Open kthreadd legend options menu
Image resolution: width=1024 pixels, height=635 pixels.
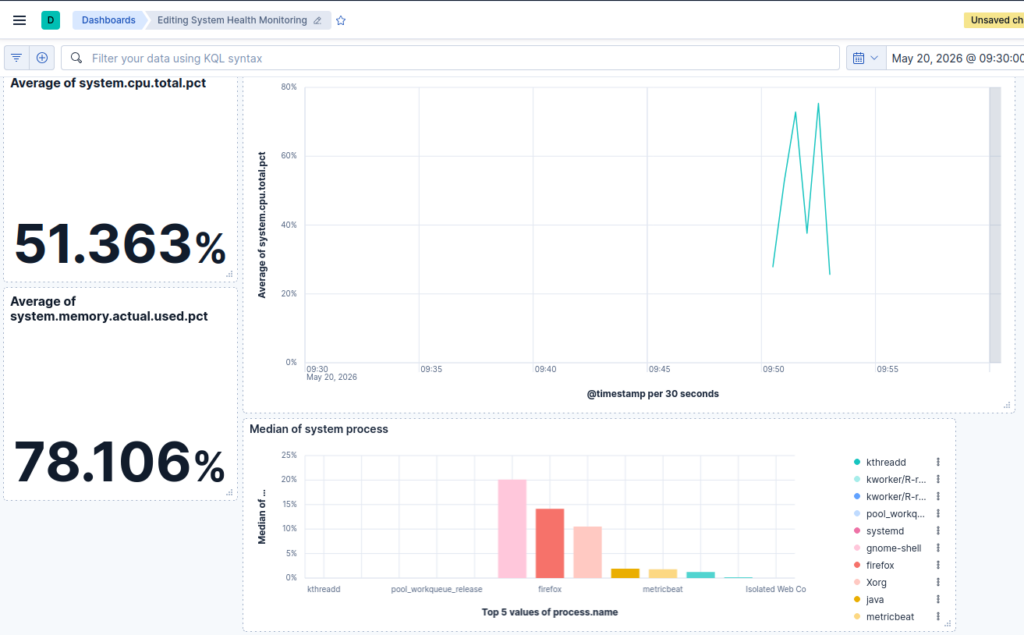pyautogui.click(x=938, y=462)
